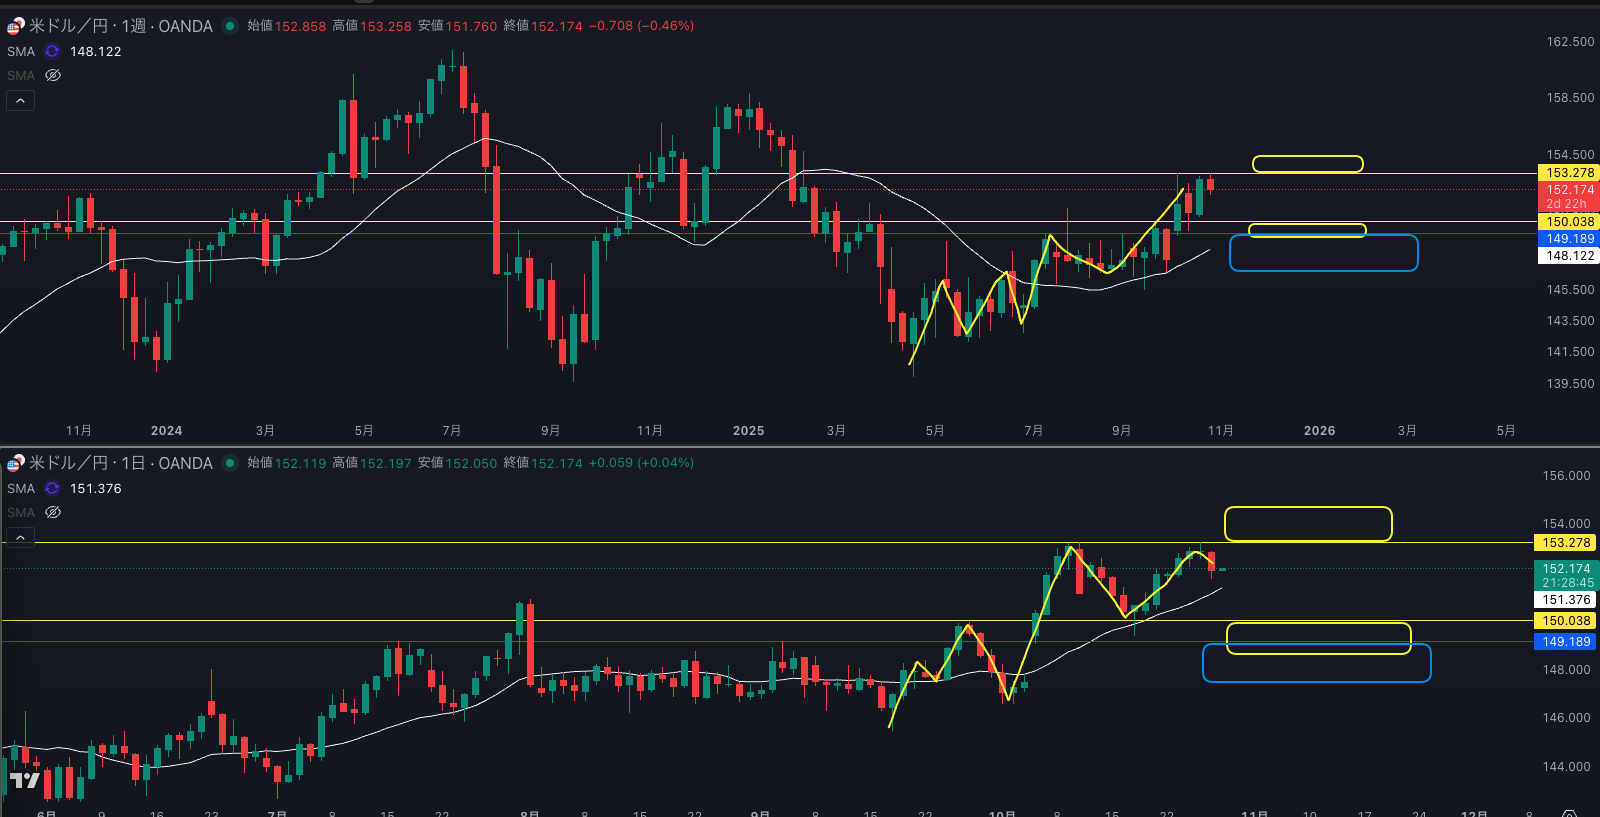
Task: Click the purple SMA refresh icon in daily chart
Action: click(52, 488)
